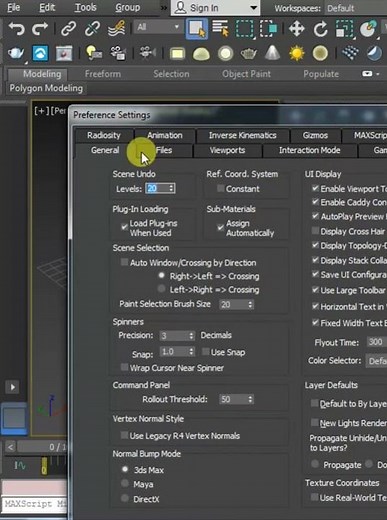This screenshot has width=387, height=520.
Task: Open the Select by Name list
Action: tap(220, 28)
